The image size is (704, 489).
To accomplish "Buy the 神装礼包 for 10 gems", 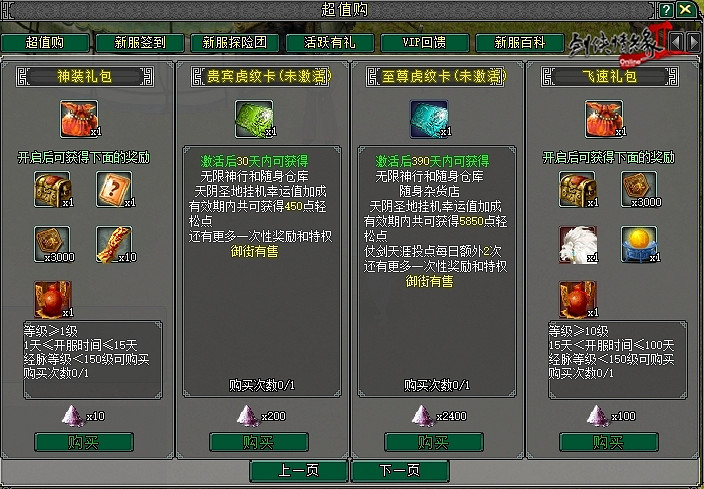I will point(84,442).
